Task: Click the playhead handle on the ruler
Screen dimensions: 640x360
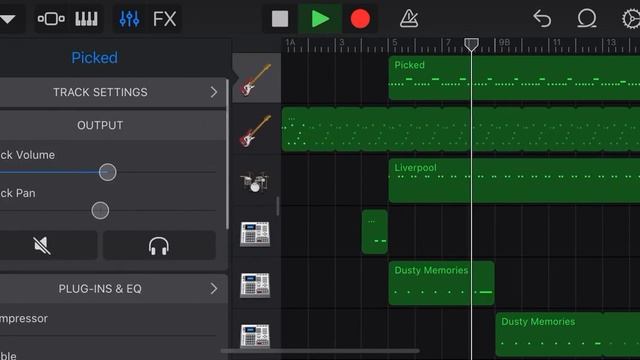Action: pos(471,44)
